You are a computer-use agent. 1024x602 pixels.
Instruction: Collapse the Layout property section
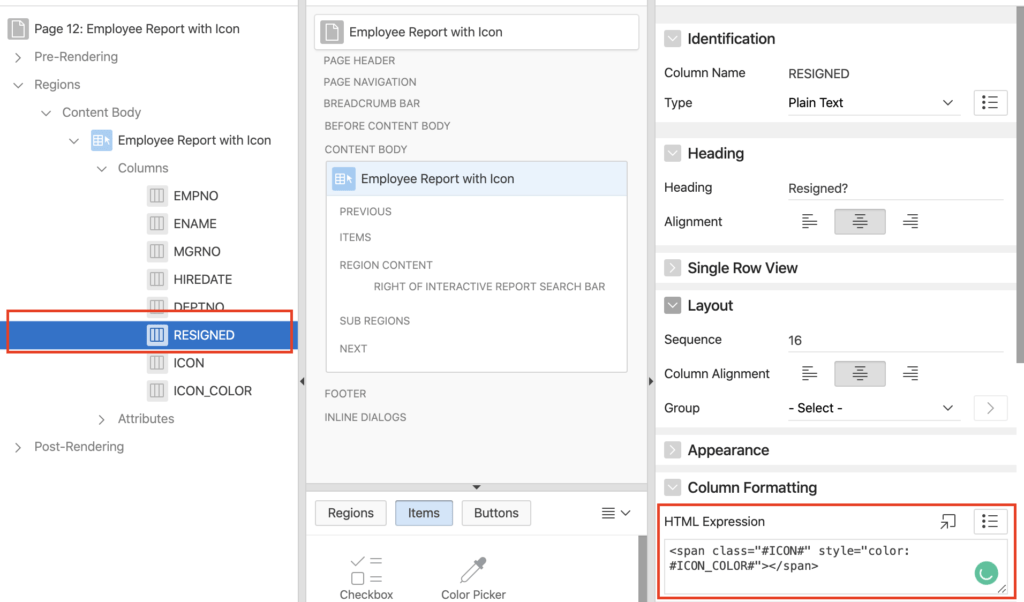point(673,306)
